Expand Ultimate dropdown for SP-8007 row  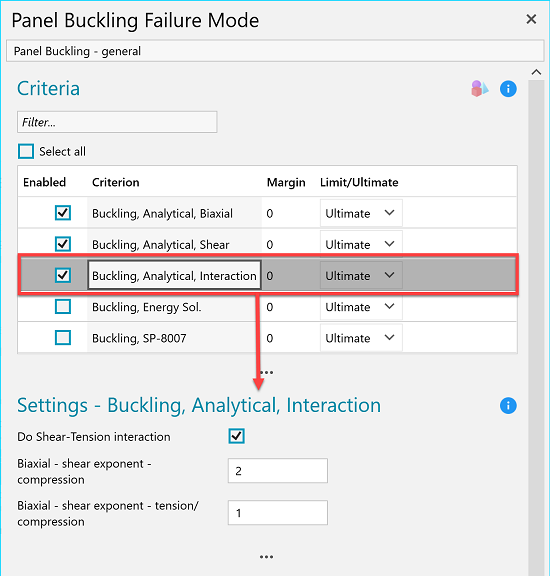[361, 338]
